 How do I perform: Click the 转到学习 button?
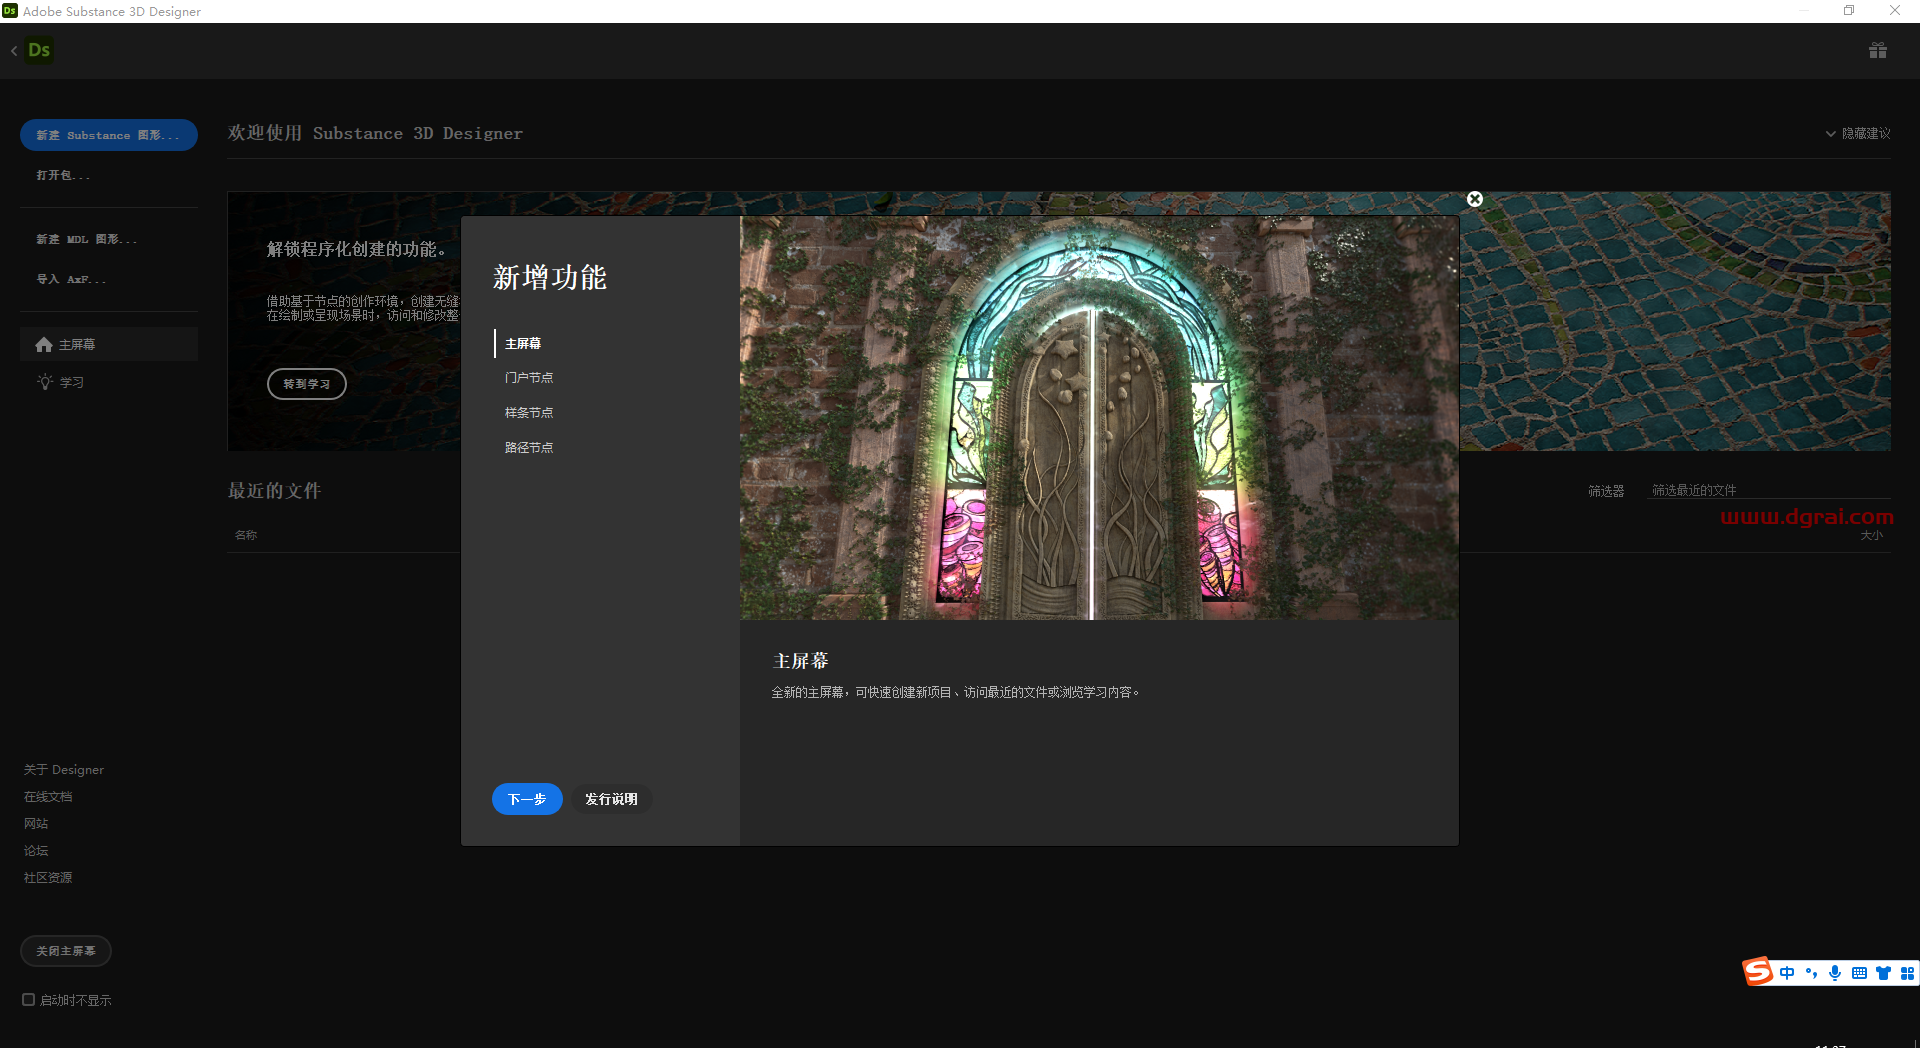point(307,384)
